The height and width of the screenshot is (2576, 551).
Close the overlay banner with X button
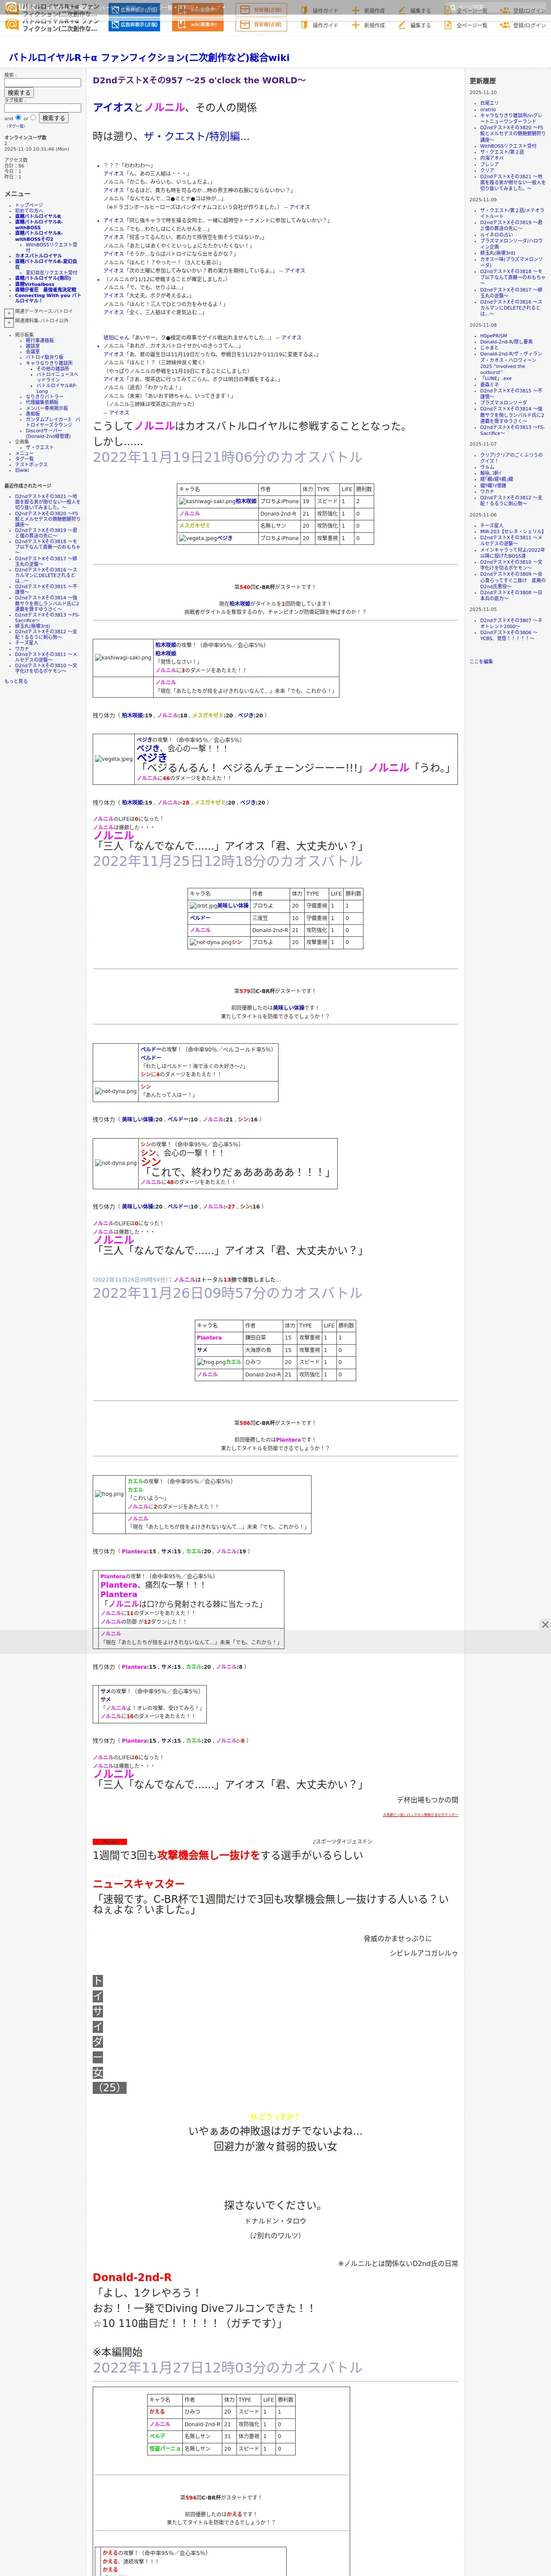click(x=545, y=1625)
